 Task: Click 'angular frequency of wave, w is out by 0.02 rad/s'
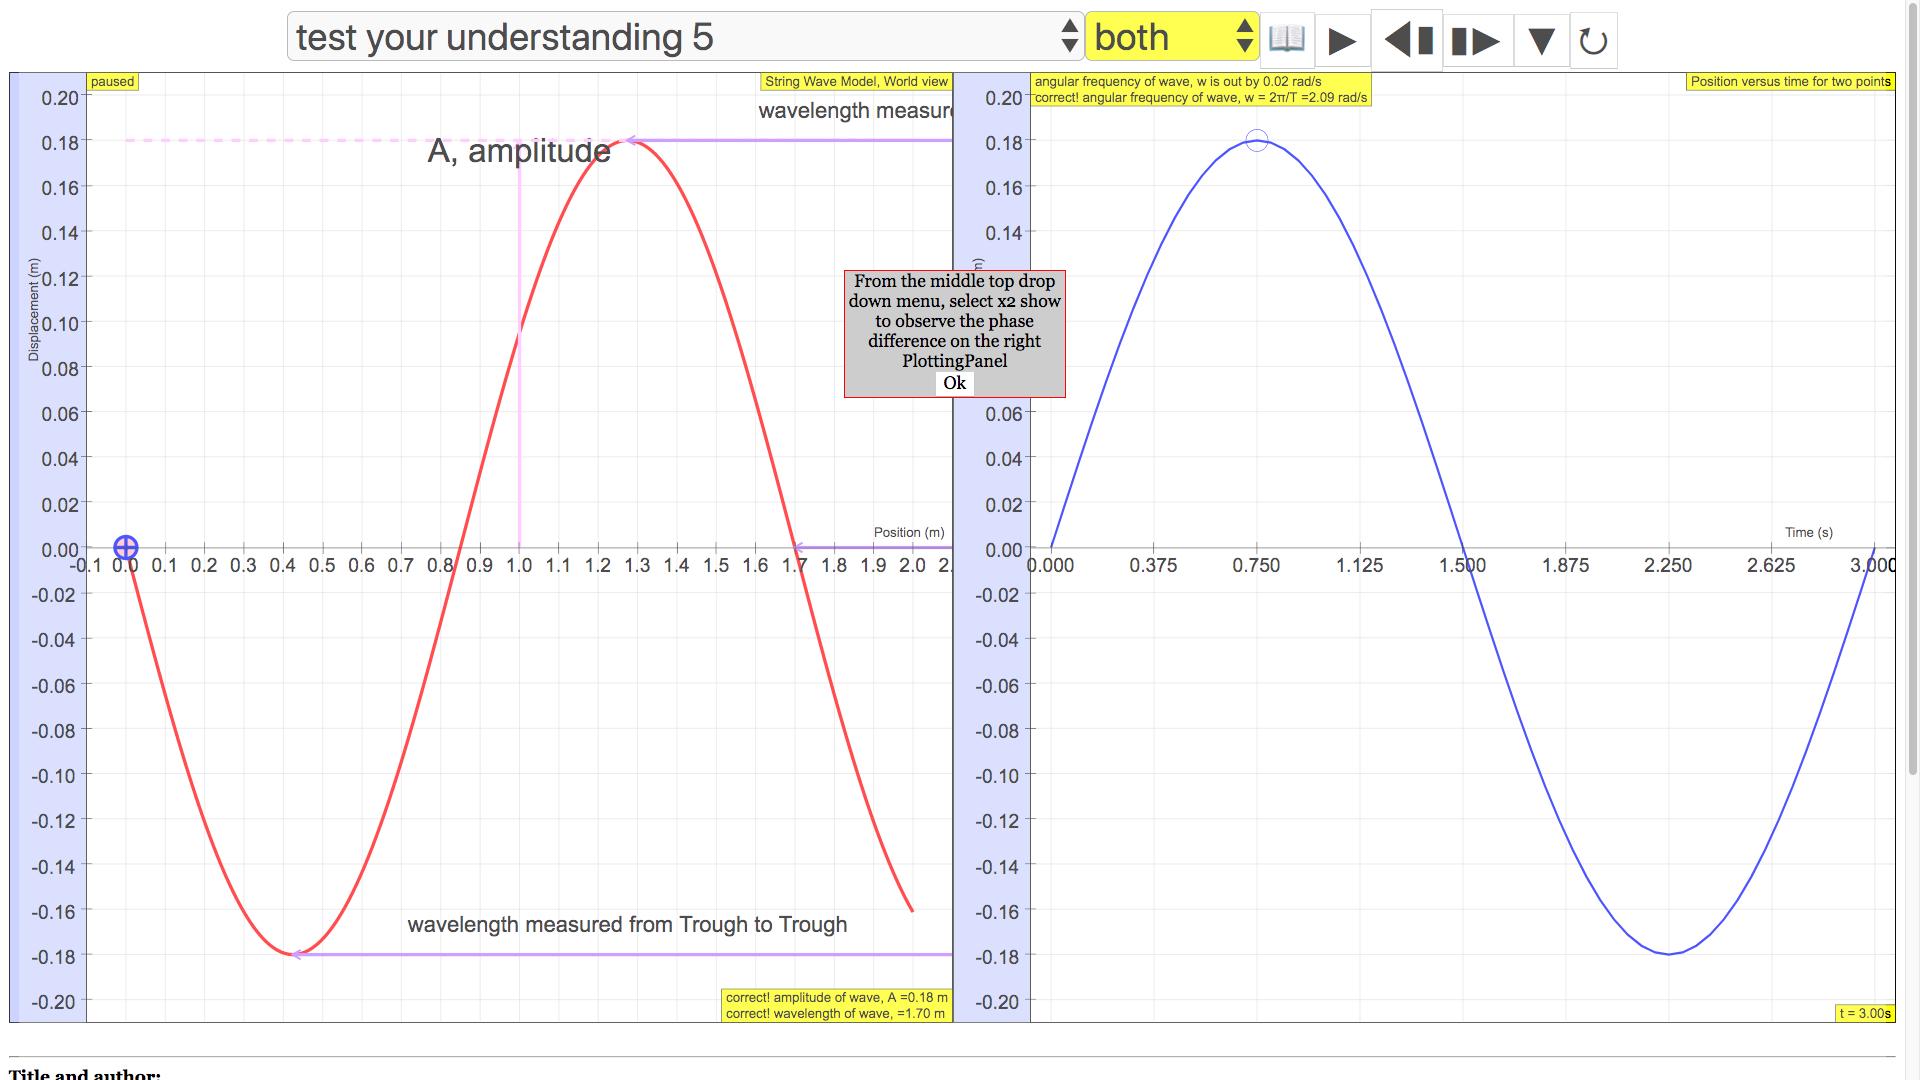point(1177,81)
